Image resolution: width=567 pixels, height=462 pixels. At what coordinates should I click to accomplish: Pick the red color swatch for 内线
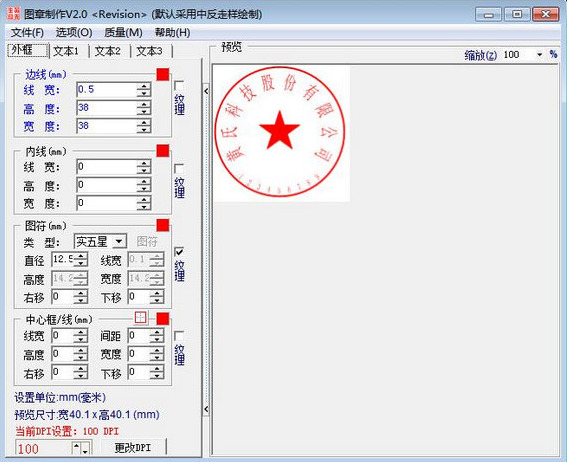[163, 151]
